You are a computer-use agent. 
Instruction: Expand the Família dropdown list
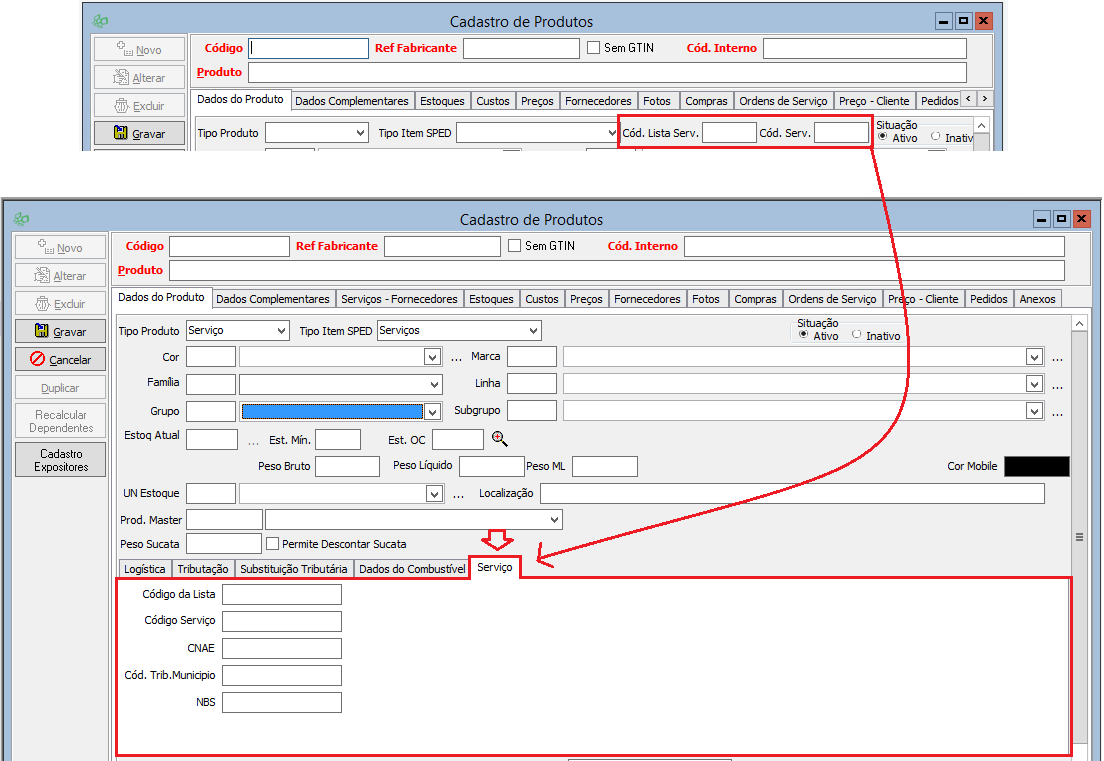point(434,384)
